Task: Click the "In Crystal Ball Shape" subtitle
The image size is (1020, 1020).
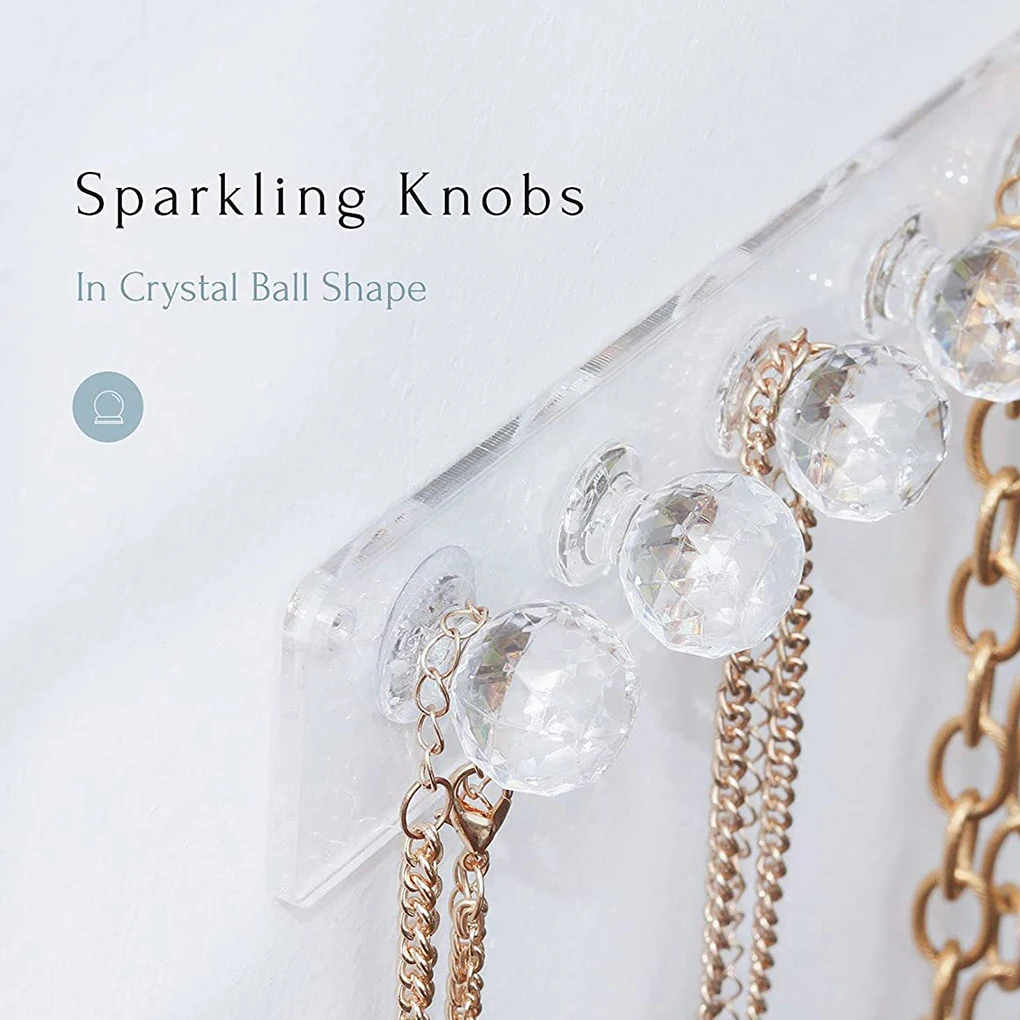Action: coord(251,288)
